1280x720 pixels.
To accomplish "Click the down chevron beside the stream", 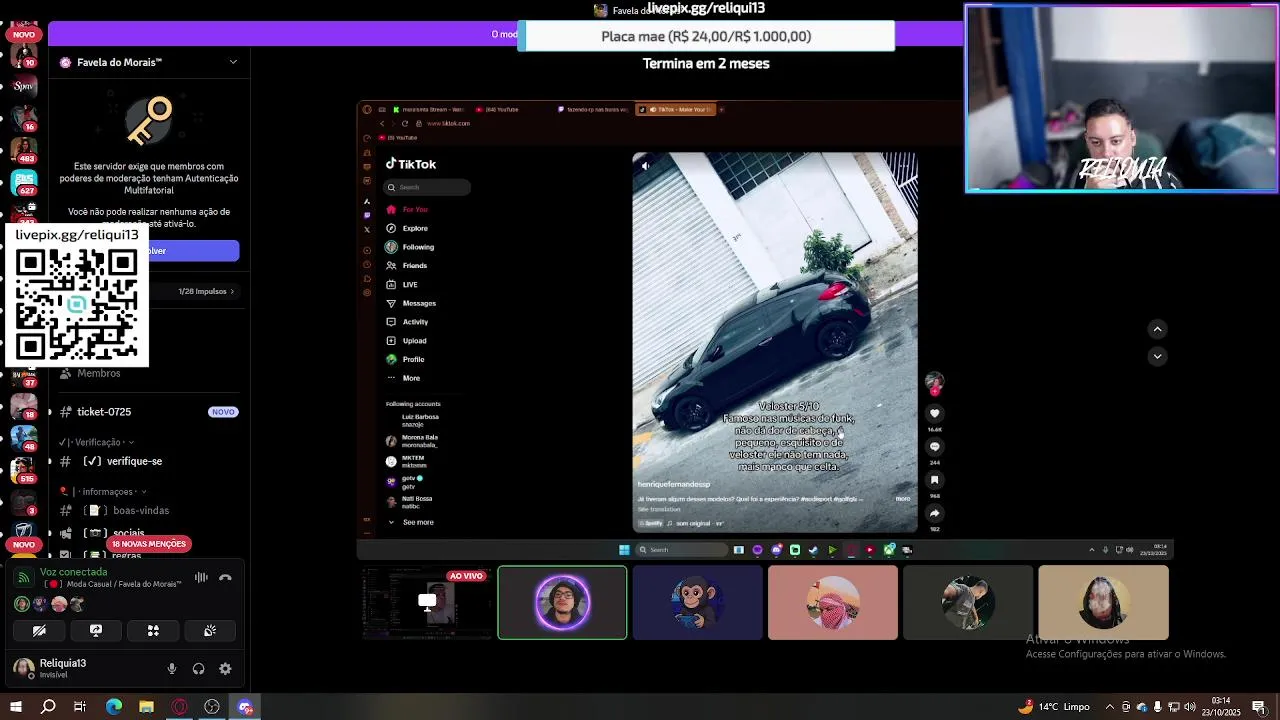I will click(x=1157, y=356).
